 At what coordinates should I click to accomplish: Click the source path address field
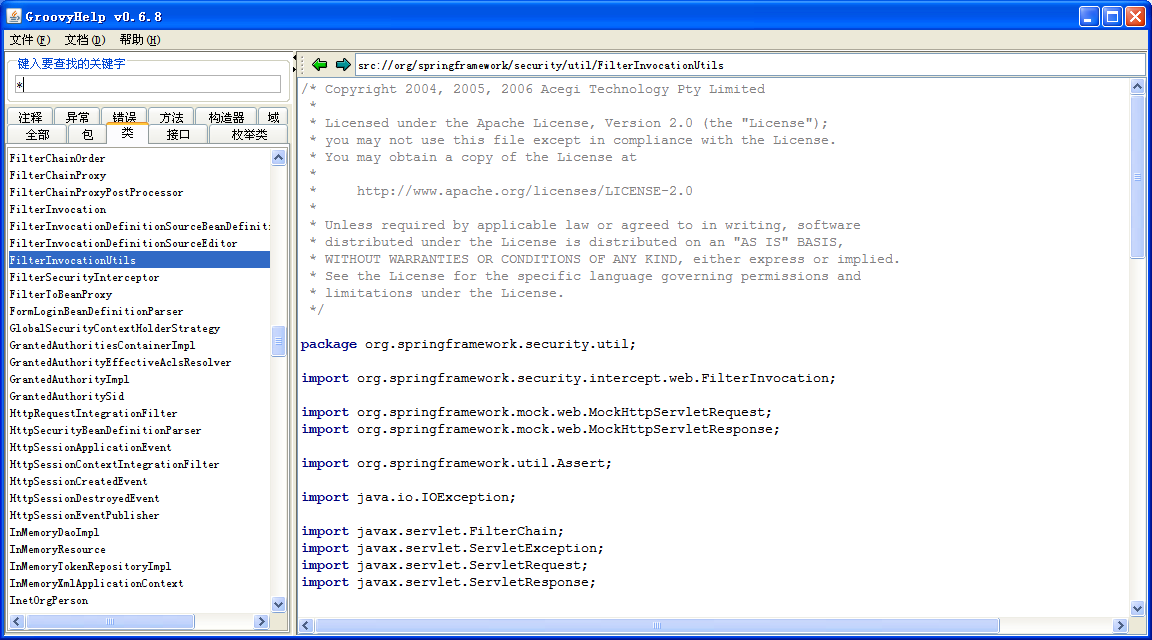(x=749, y=65)
